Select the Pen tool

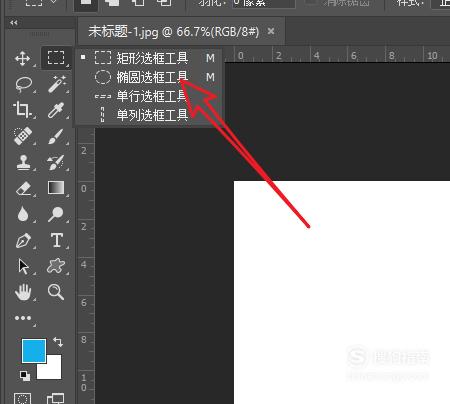(23, 240)
